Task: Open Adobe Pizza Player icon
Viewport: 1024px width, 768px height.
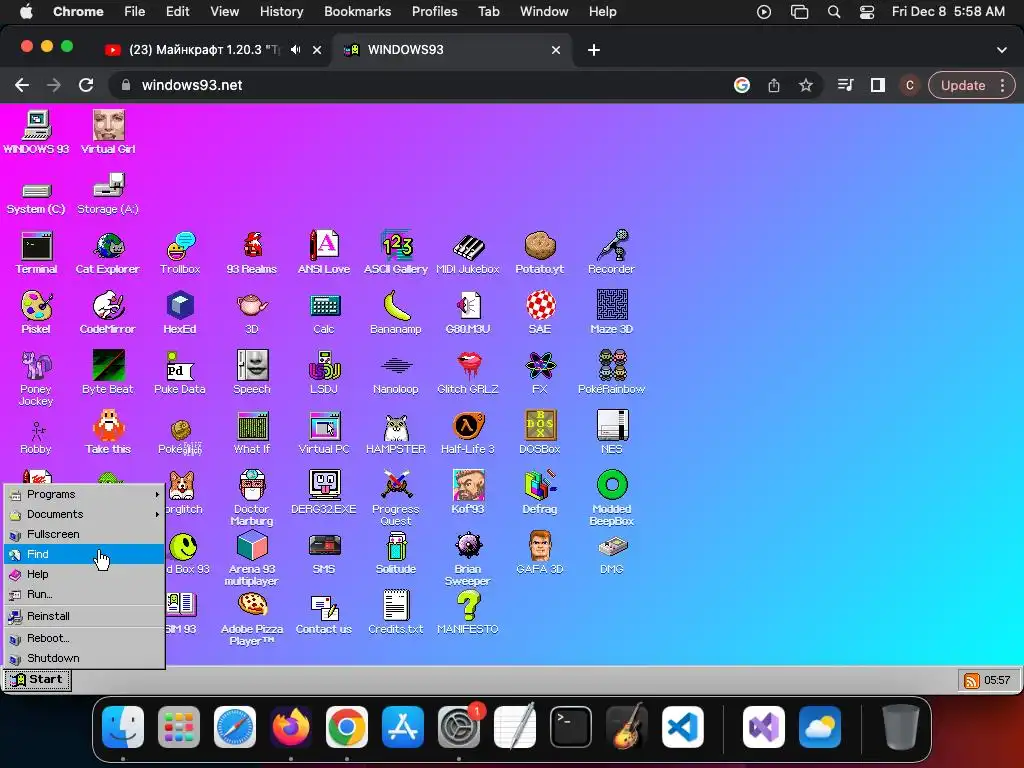Action: (x=252, y=618)
